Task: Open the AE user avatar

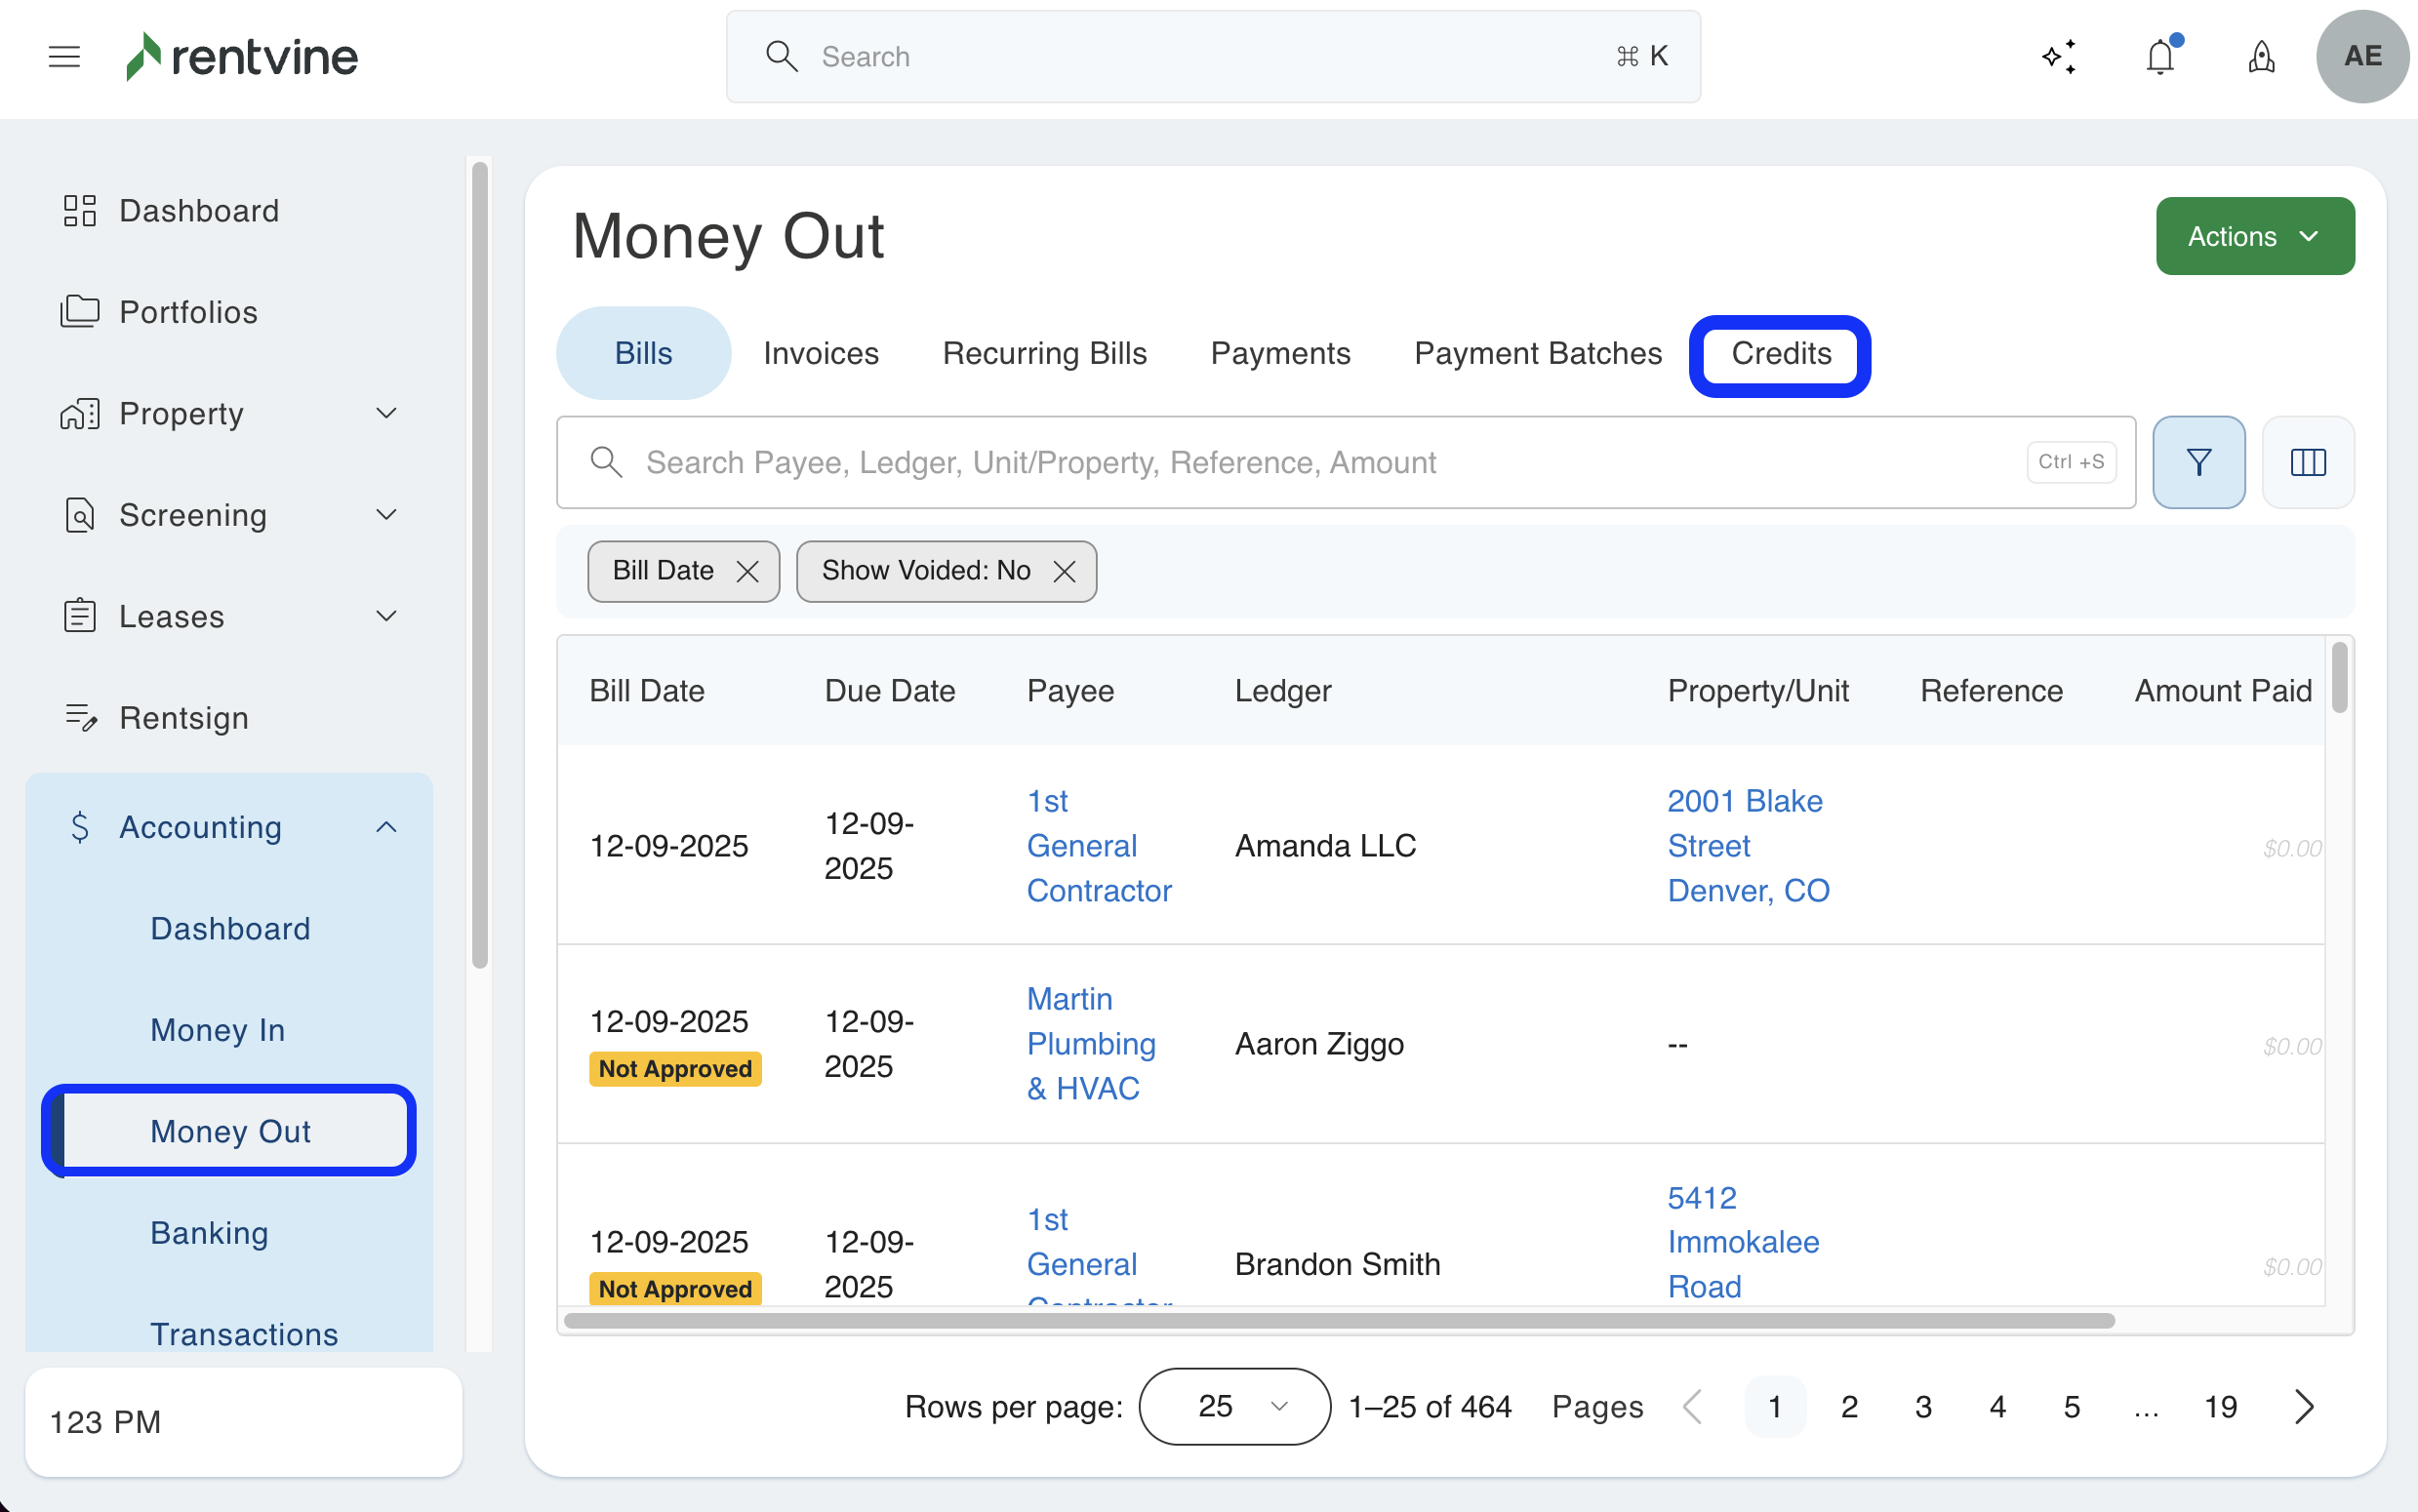Action: point(2361,57)
